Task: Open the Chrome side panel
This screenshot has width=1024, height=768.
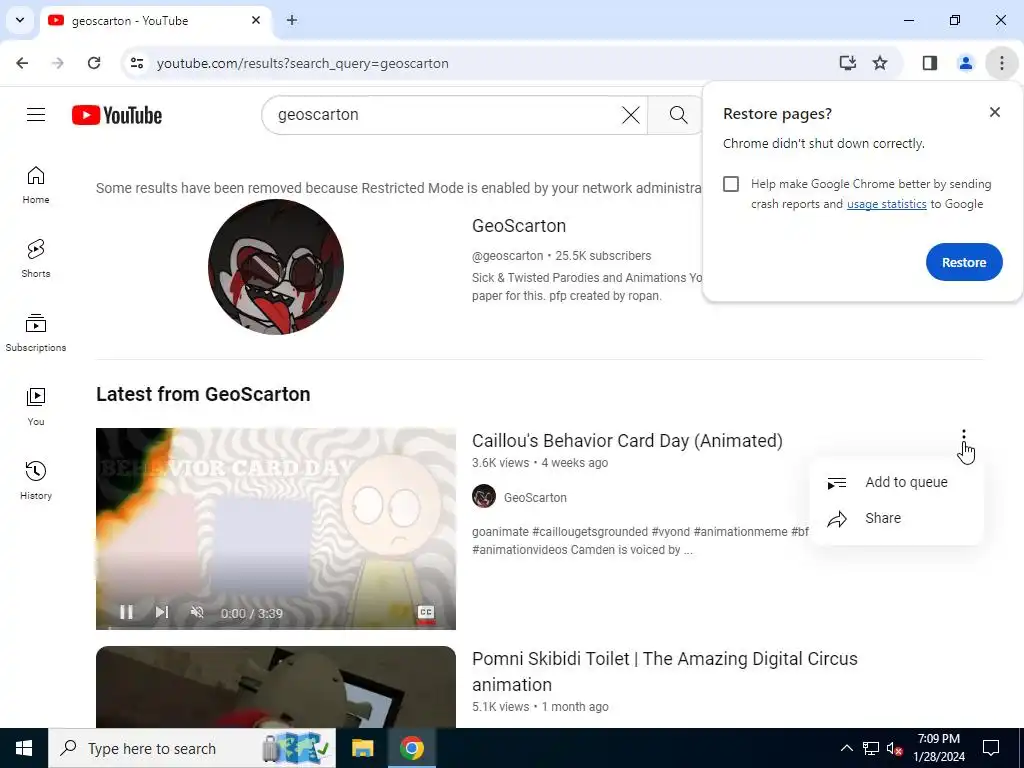Action: pos(930,63)
